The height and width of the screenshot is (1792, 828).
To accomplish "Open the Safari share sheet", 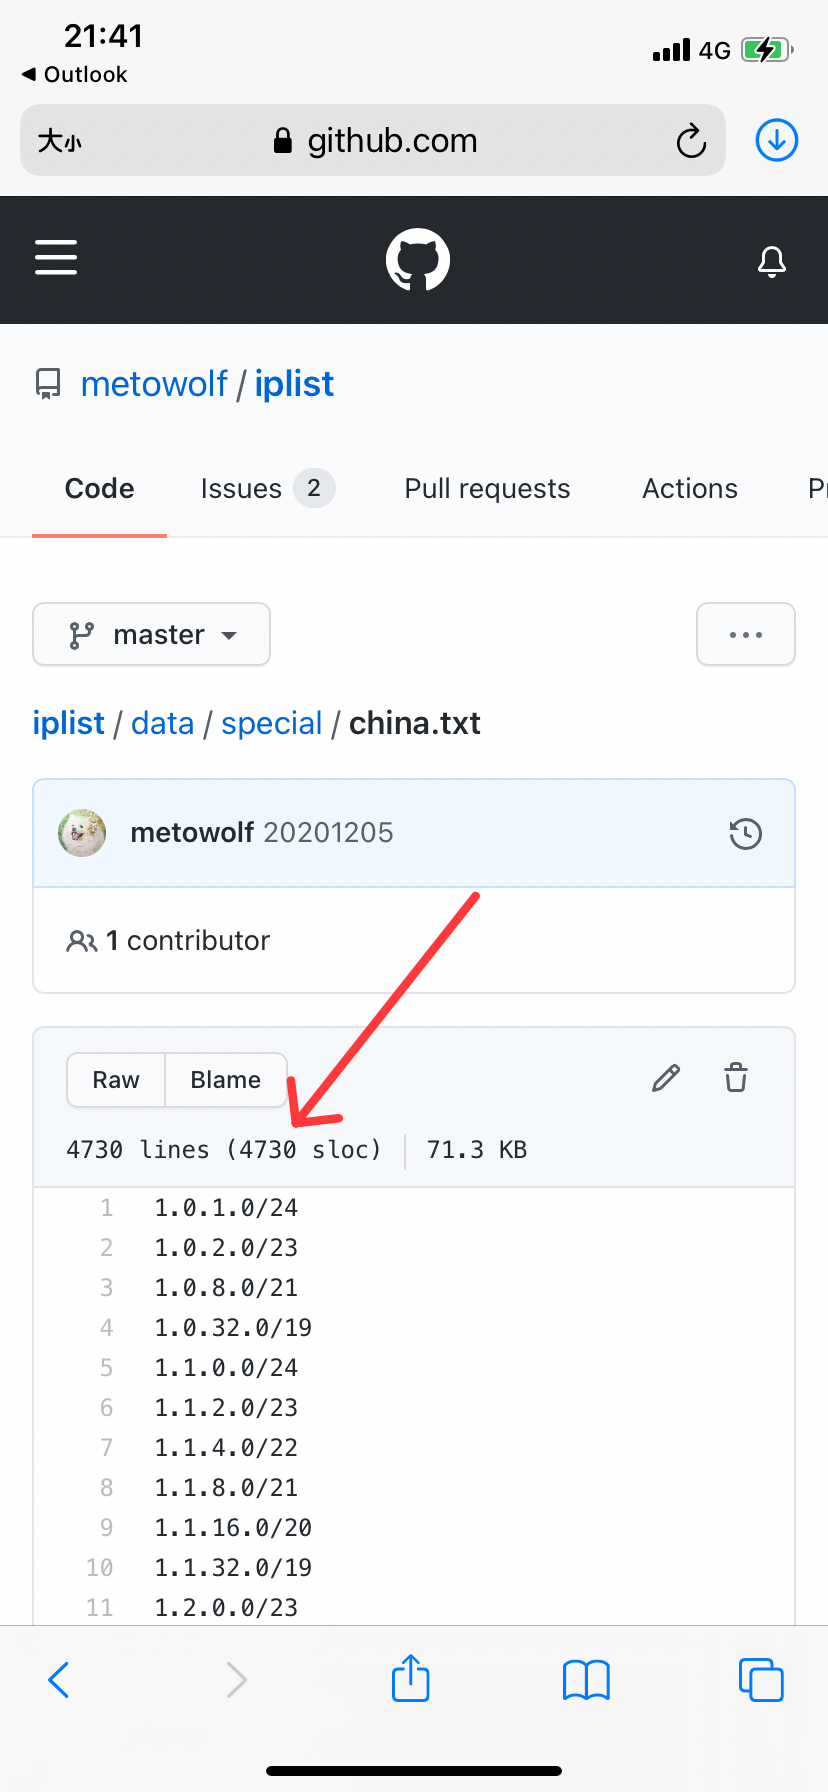I will pyautogui.click(x=410, y=1679).
